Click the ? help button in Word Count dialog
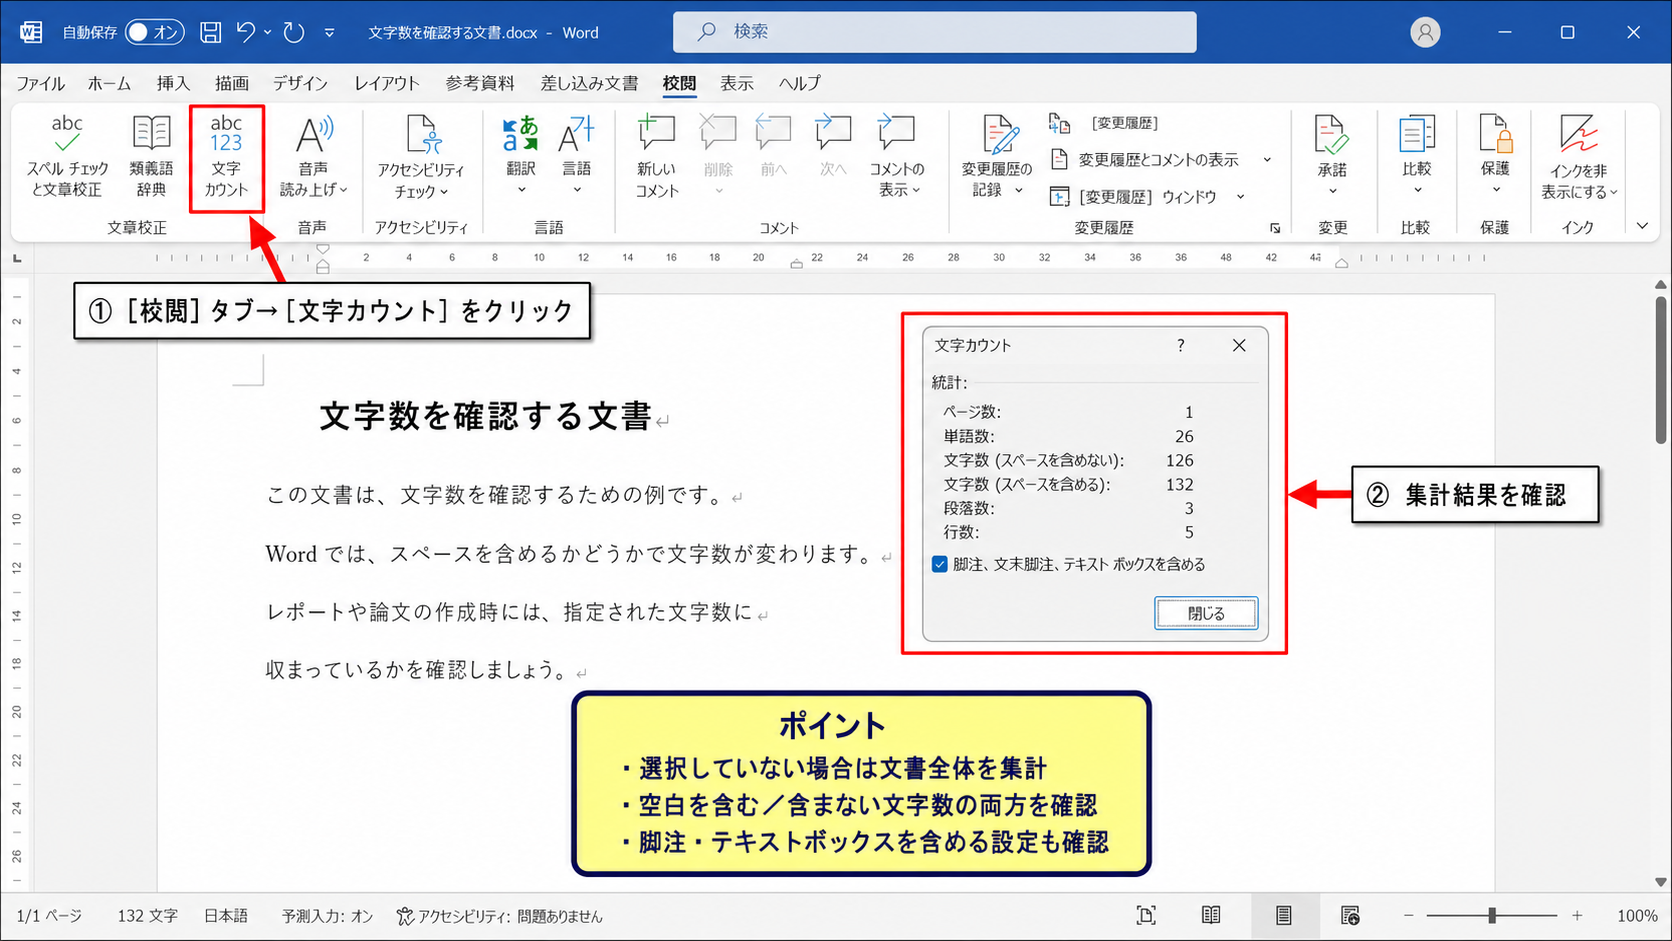This screenshot has width=1672, height=941. coord(1181,345)
